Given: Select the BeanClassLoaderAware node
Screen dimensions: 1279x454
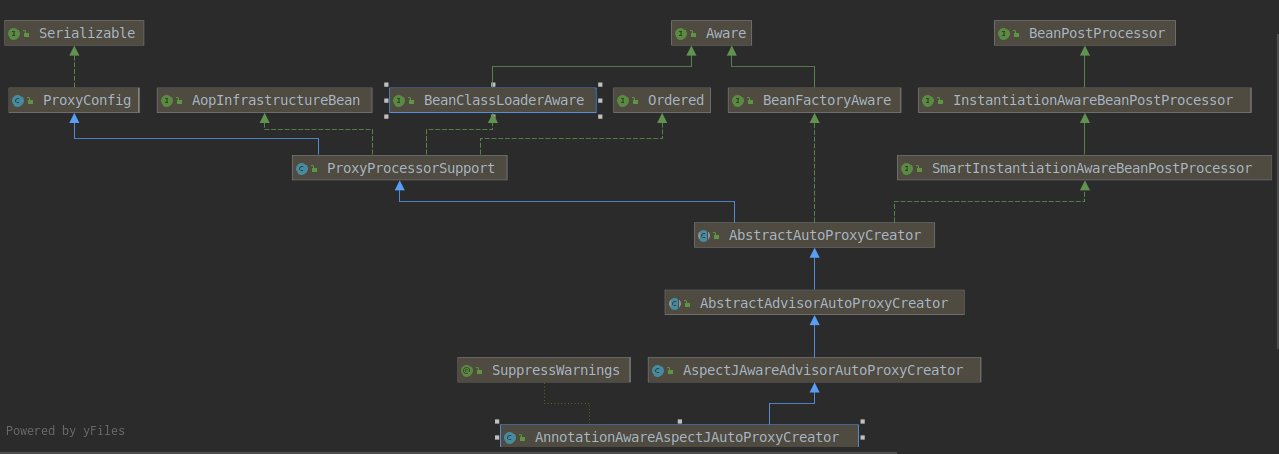Looking at the screenshot, I should 503,101.
